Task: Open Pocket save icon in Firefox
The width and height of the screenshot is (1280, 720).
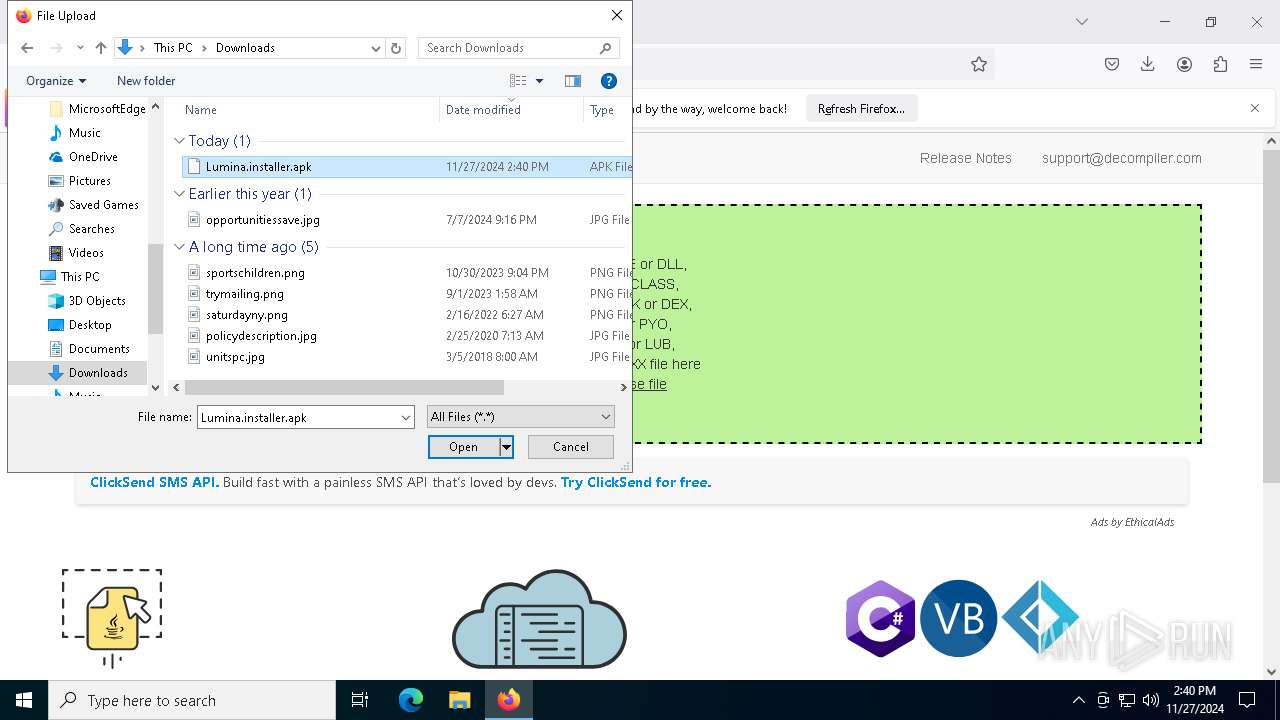Action: pos(1112,64)
